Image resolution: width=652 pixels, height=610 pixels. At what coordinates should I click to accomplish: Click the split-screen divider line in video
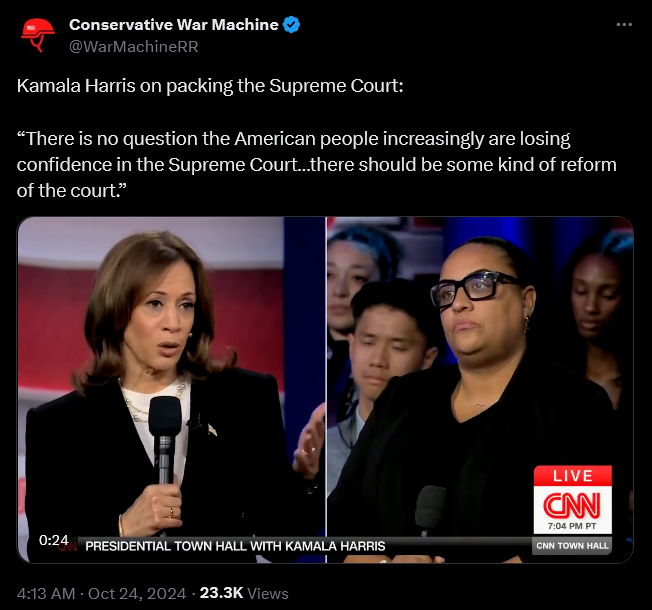pyautogui.click(x=326, y=390)
